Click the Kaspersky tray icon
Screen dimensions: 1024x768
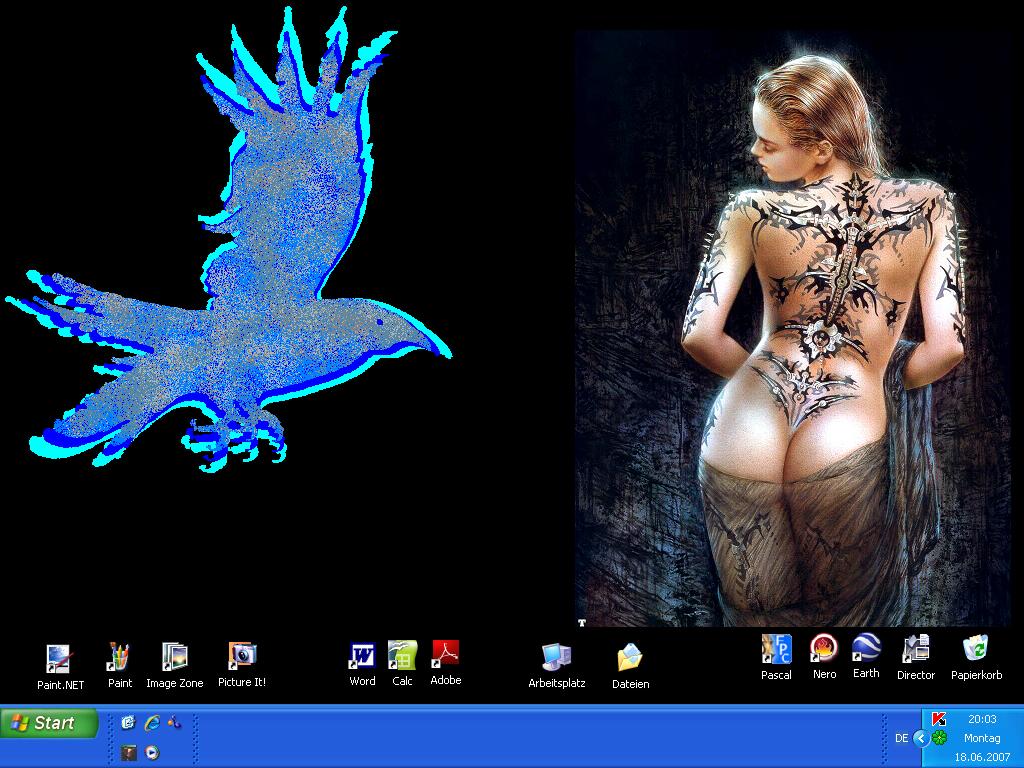click(939, 719)
